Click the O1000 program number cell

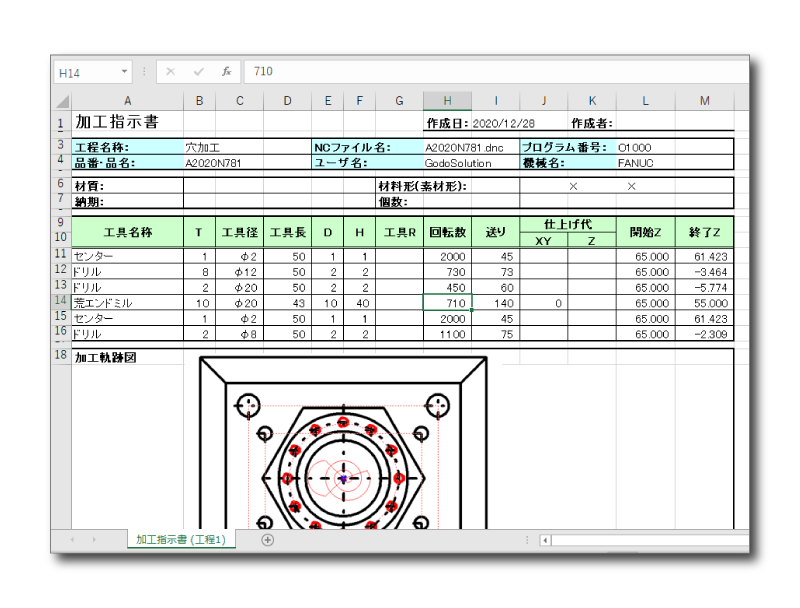click(x=674, y=147)
